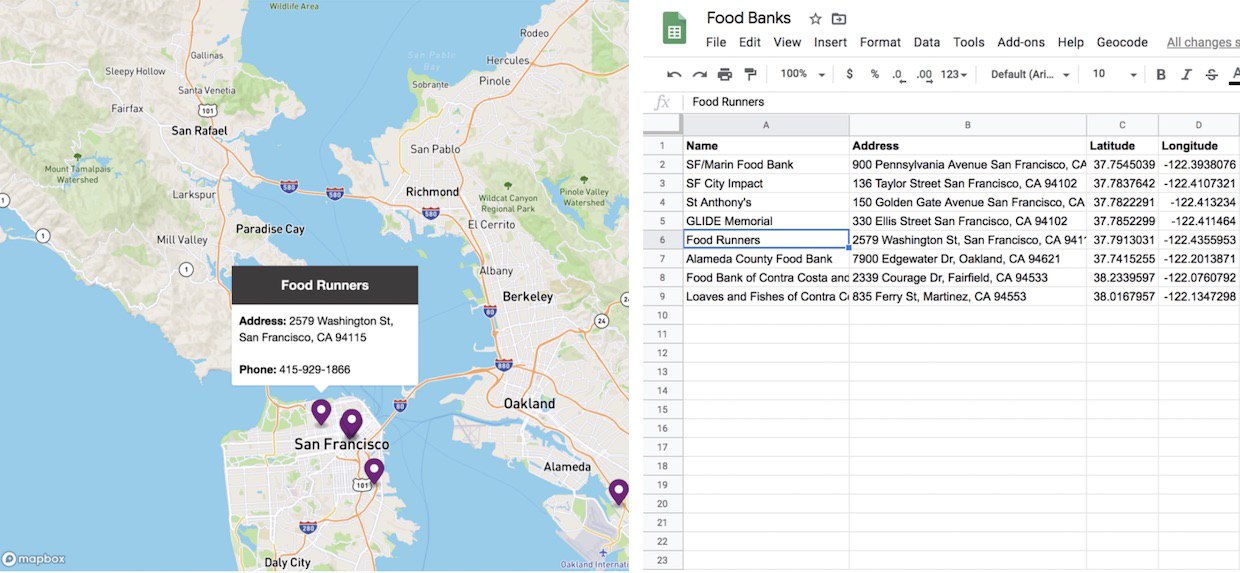Open the 100% zoom dropdown
Viewport: 1240px width, 573px height.
pos(803,75)
